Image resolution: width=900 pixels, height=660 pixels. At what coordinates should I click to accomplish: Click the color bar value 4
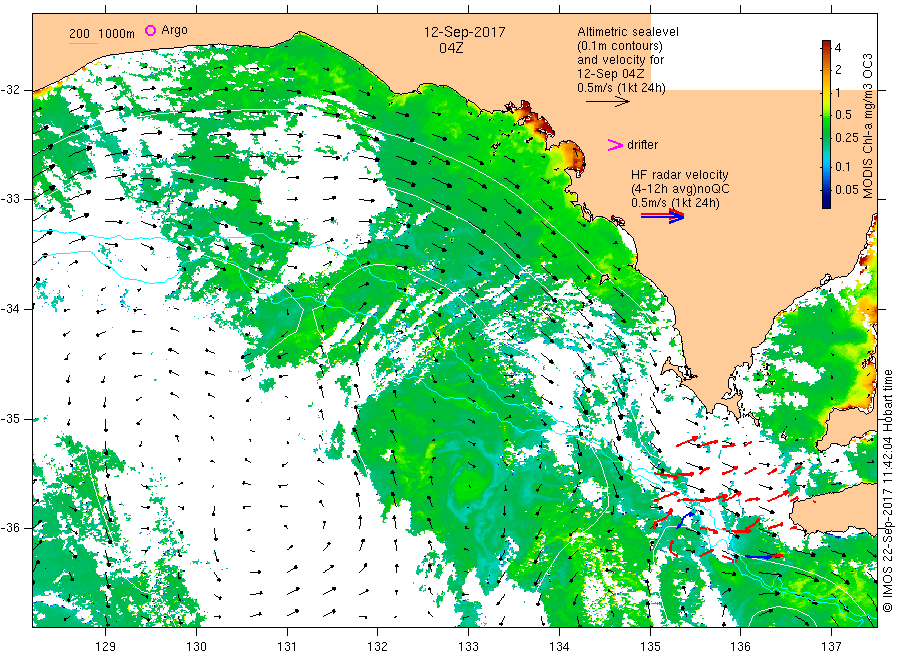pos(838,48)
